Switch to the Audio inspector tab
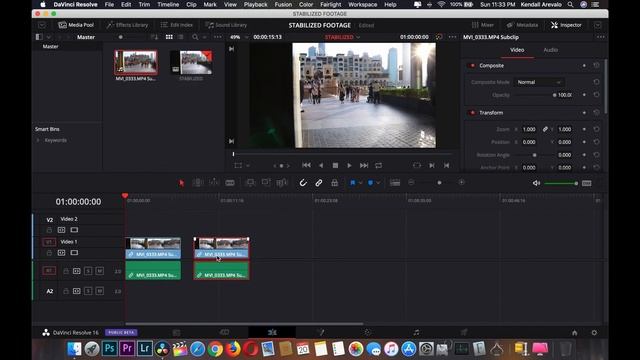Screen dimensions: 640x360 (551, 50)
